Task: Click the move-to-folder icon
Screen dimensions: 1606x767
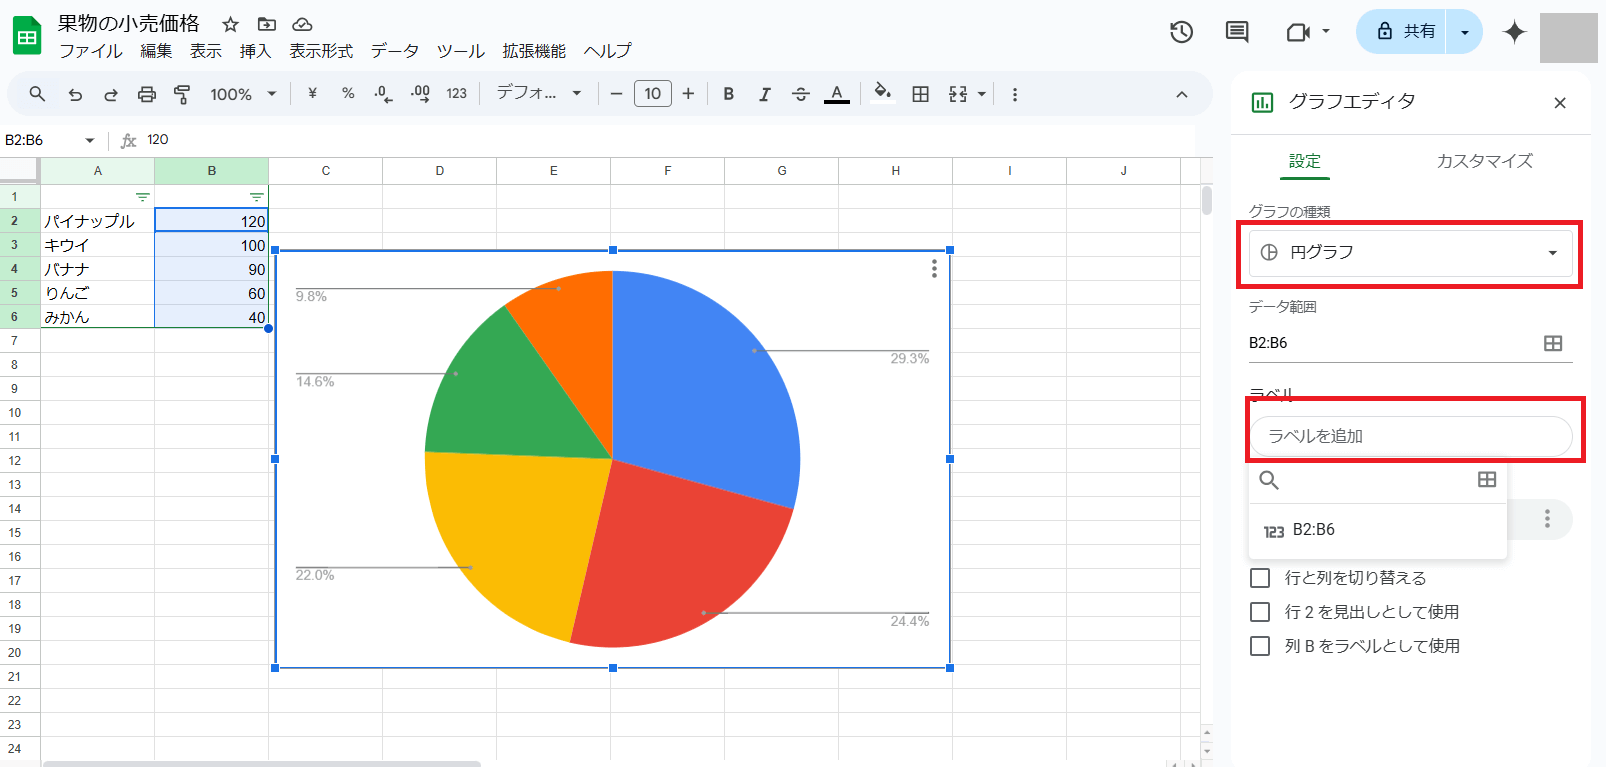Action: [x=266, y=24]
